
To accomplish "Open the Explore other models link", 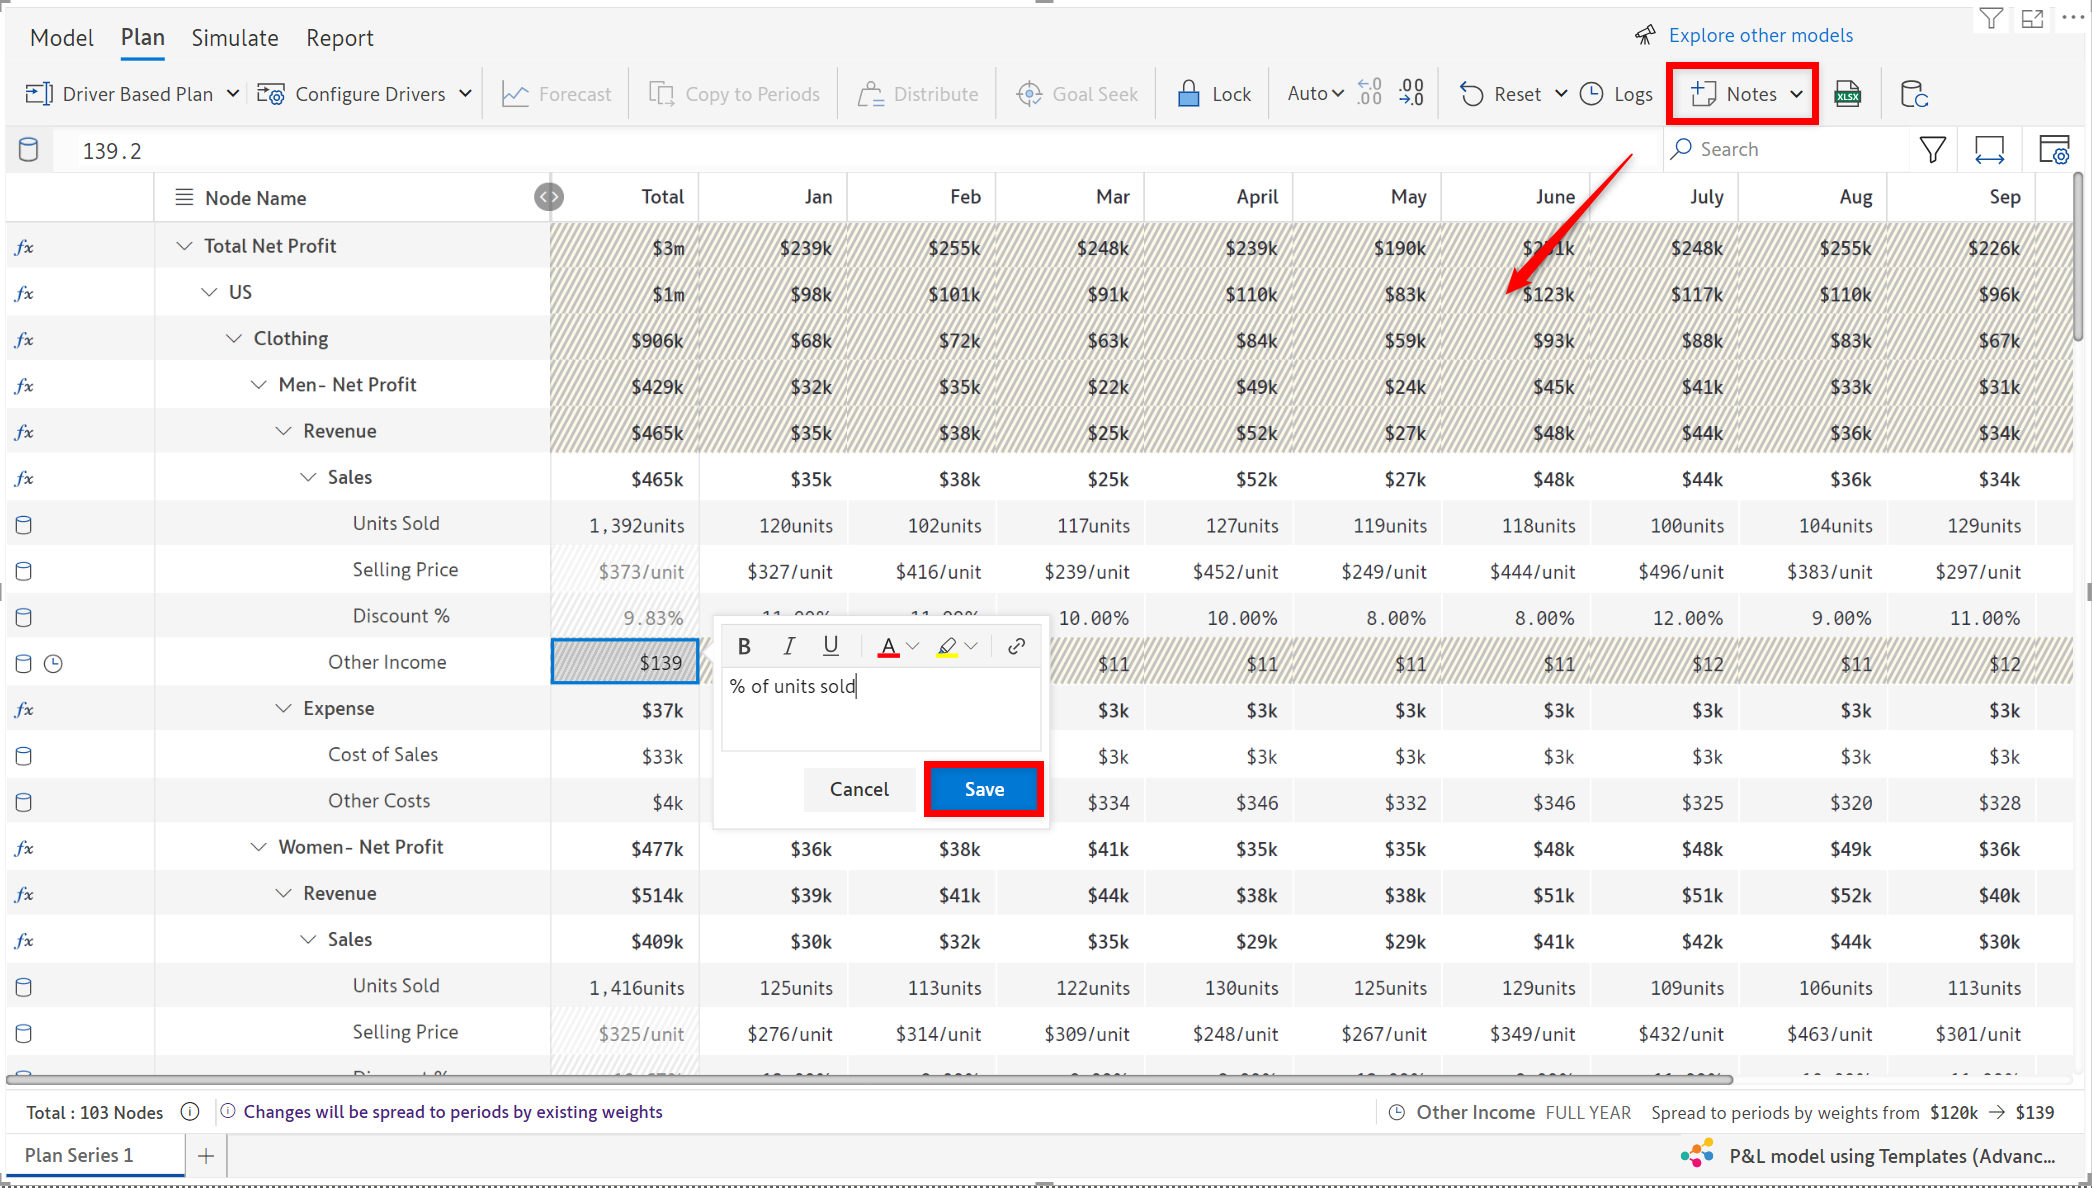I will click(x=1760, y=35).
